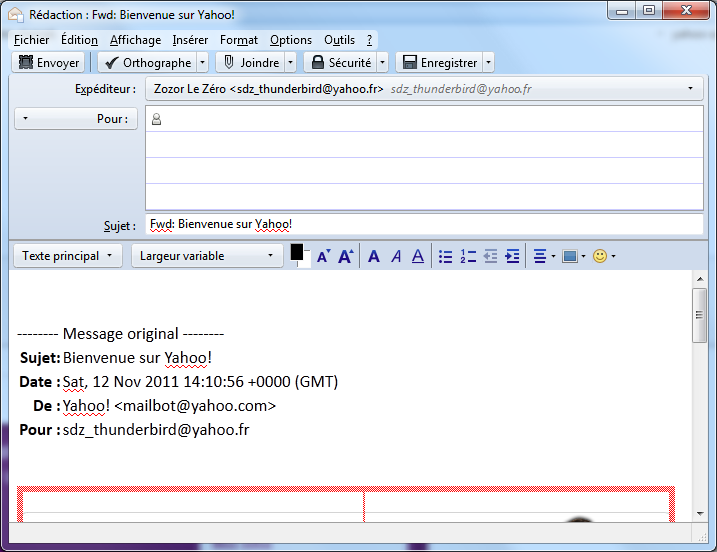Open the Format menu

(239, 40)
